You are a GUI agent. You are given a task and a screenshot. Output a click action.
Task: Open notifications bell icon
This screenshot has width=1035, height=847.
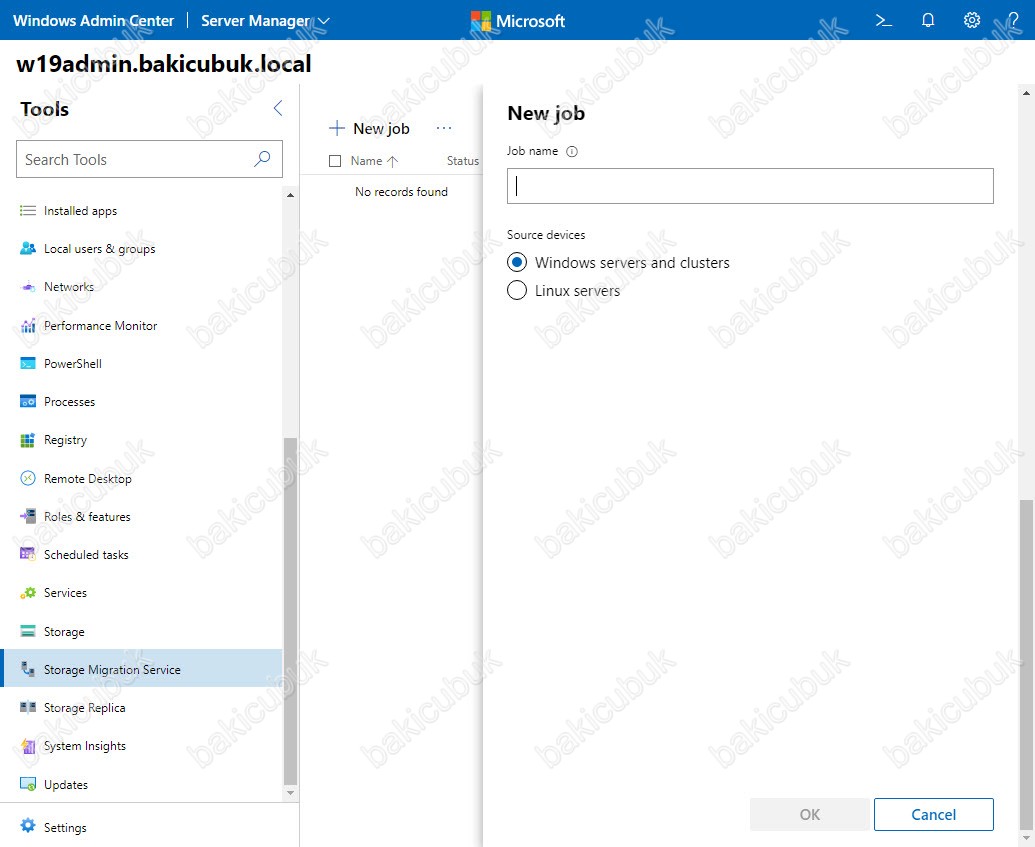click(x=927, y=20)
